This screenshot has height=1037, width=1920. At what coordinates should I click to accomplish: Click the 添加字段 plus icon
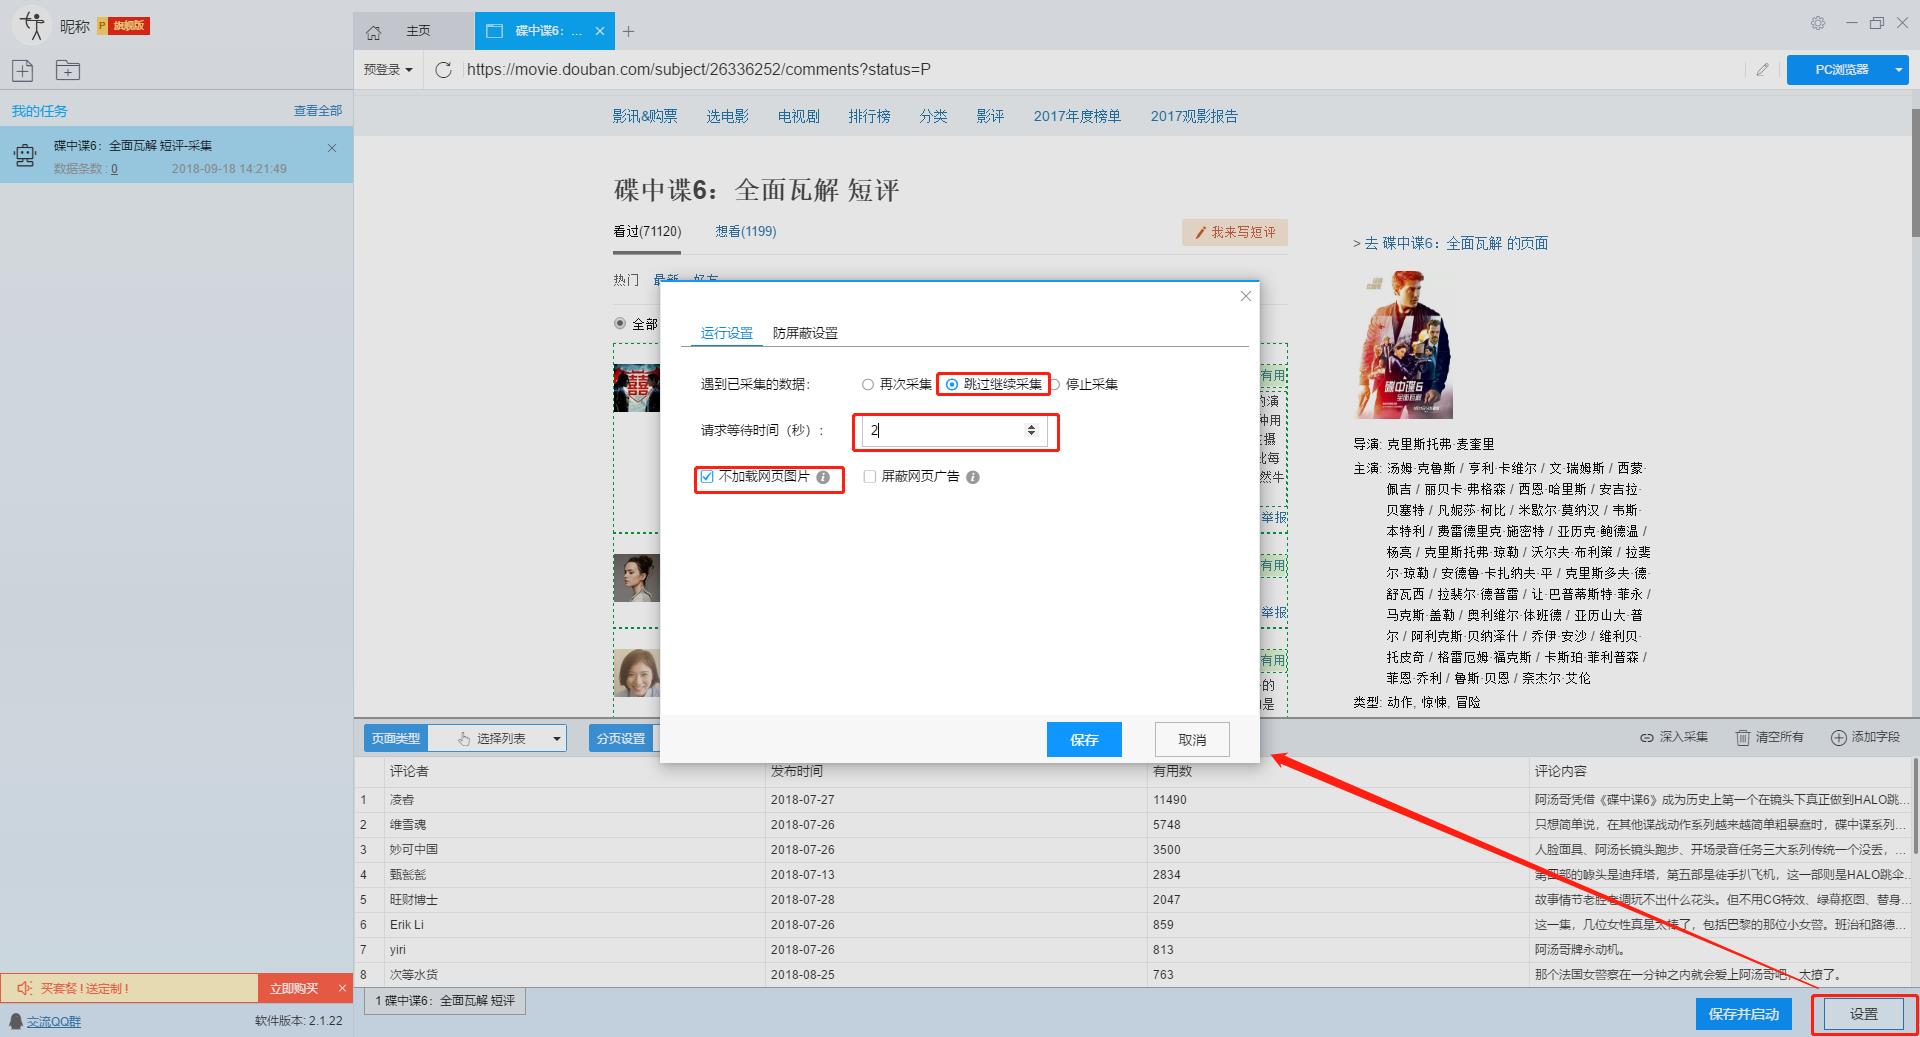[1838, 737]
